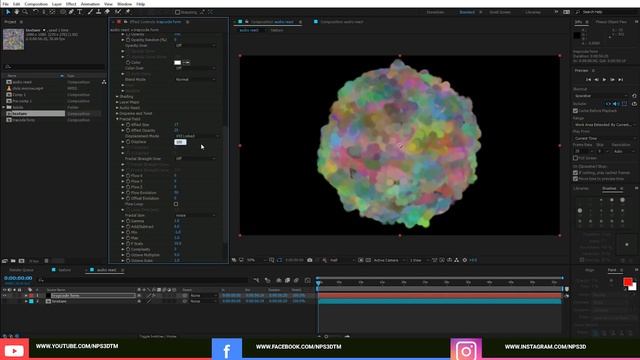
Task: Collapse the Fractal Field group
Action: pos(117,119)
